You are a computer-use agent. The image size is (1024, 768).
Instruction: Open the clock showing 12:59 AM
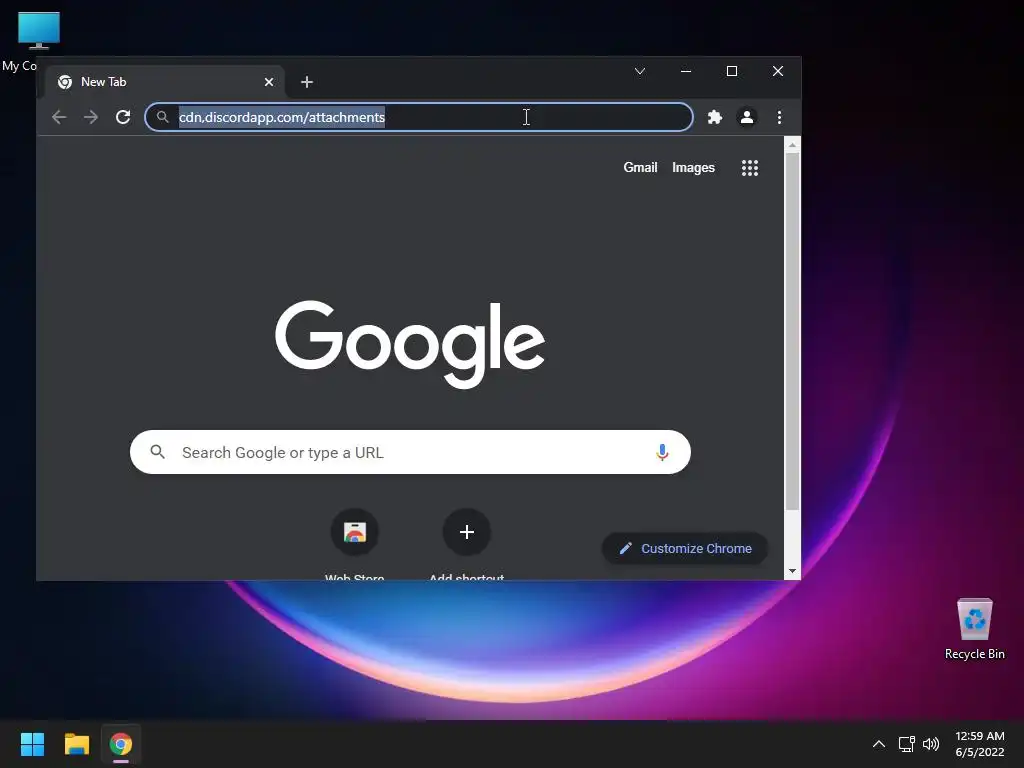(980, 744)
